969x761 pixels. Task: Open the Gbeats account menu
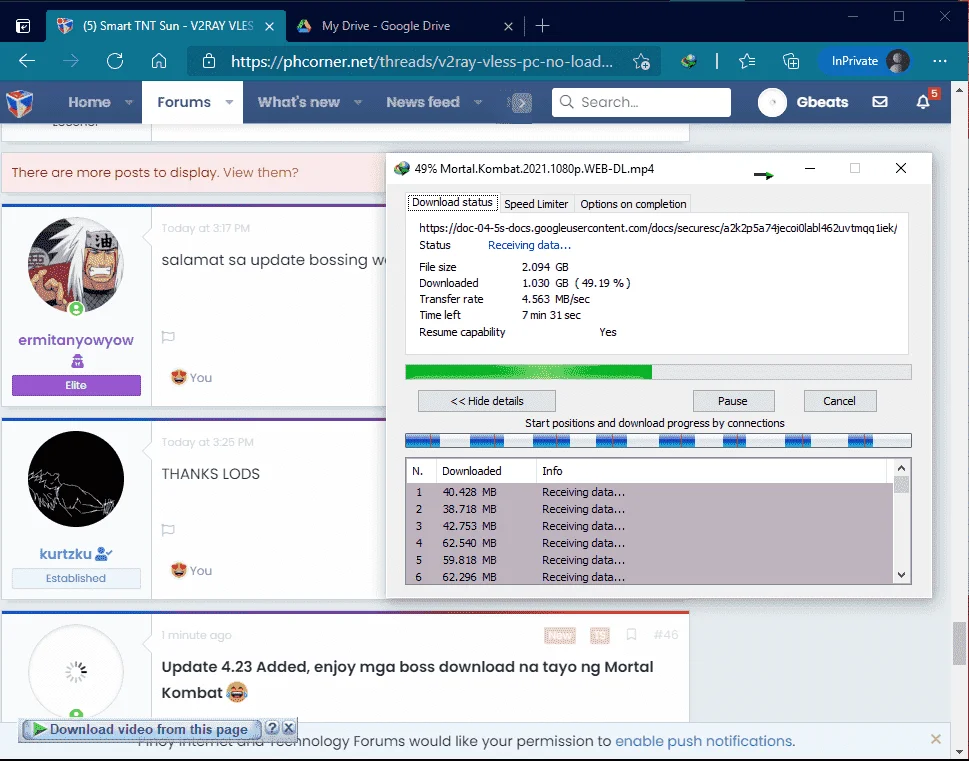pyautogui.click(x=803, y=102)
